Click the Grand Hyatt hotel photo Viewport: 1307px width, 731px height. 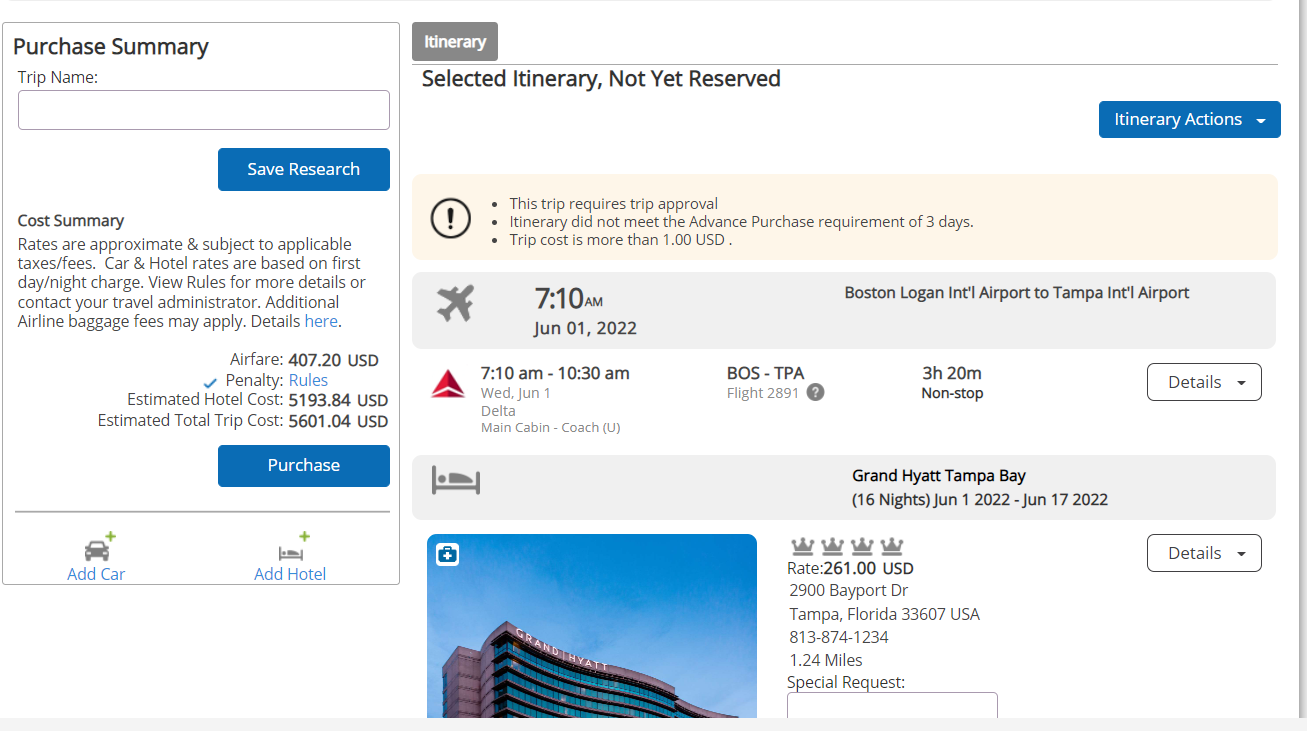[x=592, y=640]
